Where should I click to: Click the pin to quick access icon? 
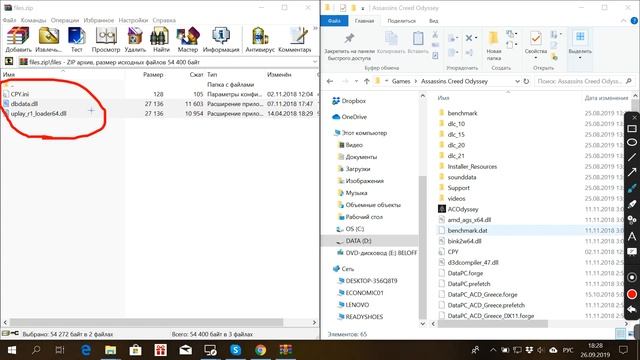(x=349, y=39)
